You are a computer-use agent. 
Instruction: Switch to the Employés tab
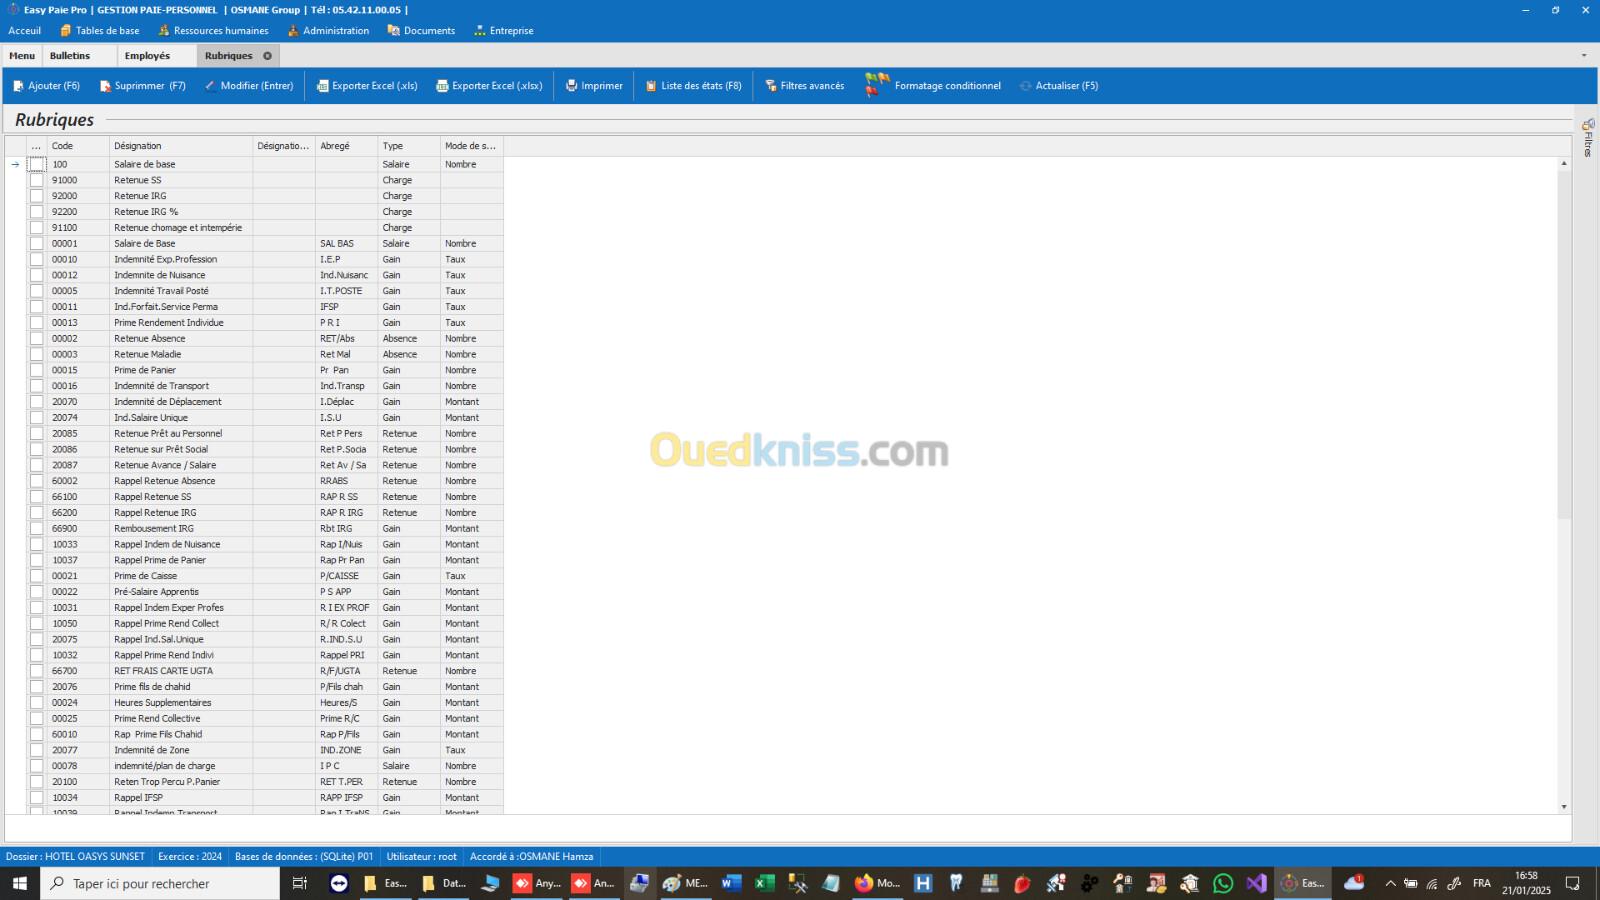click(147, 56)
